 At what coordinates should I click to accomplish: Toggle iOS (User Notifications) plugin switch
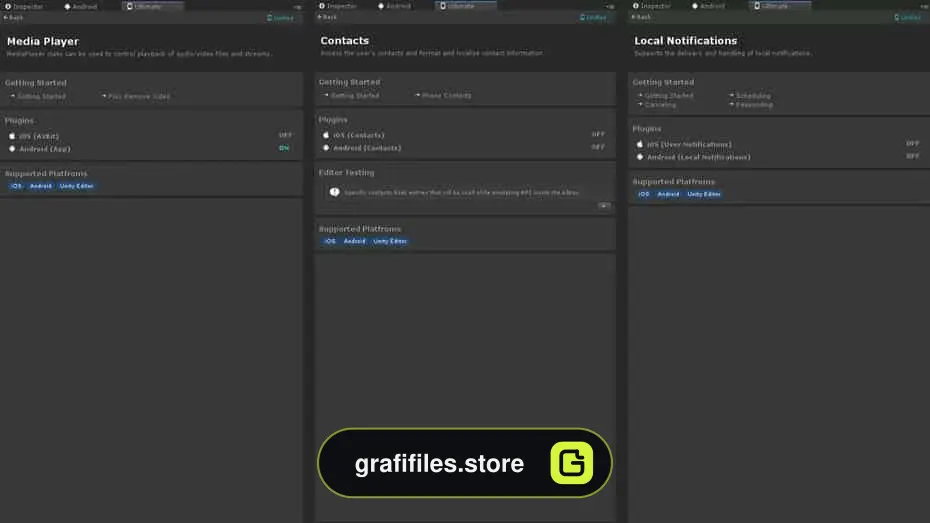coord(912,143)
